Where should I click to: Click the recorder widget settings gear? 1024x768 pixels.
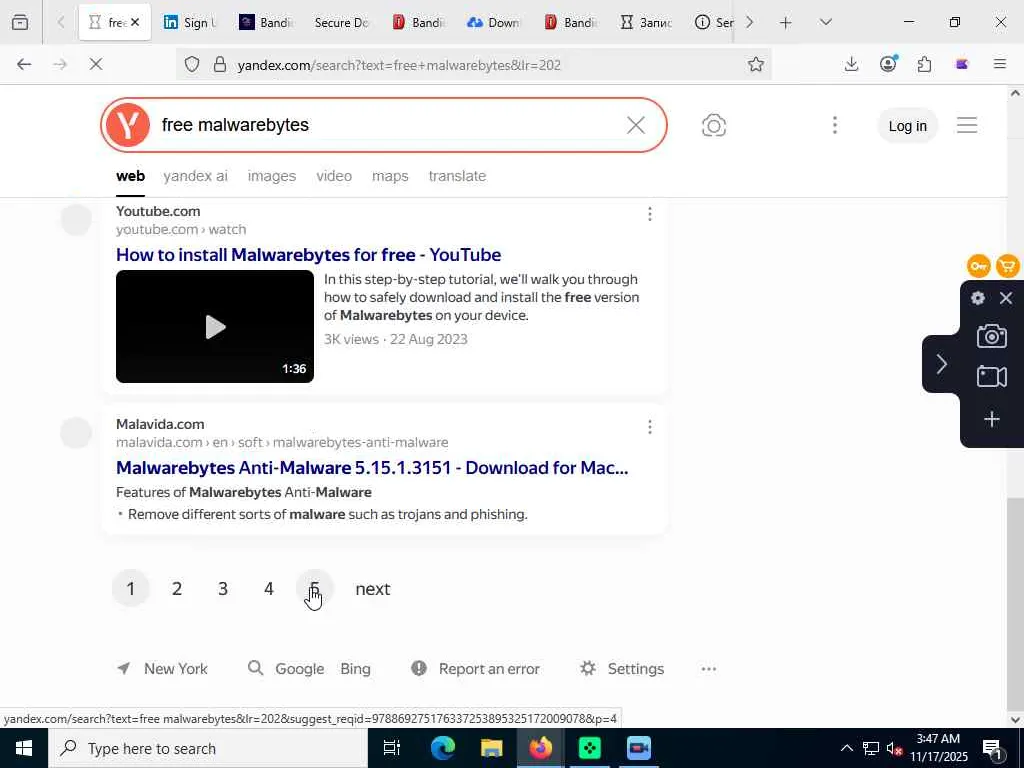tap(978, 298)
